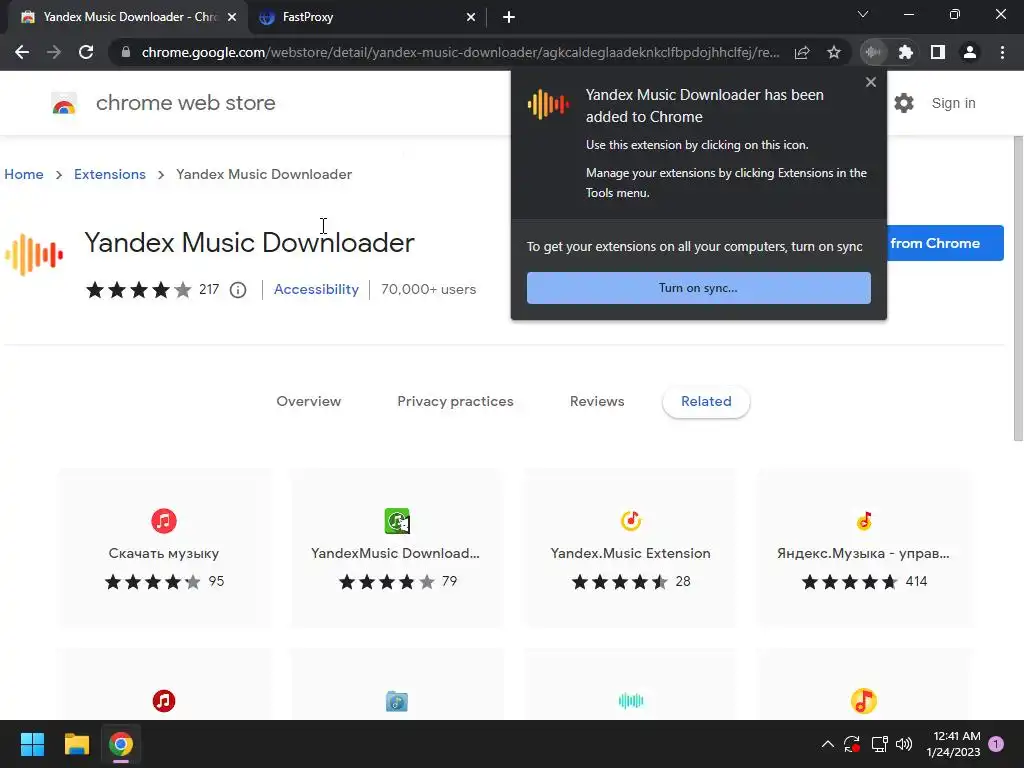
Task: Show hidden system tray icons
Action: 827,744
